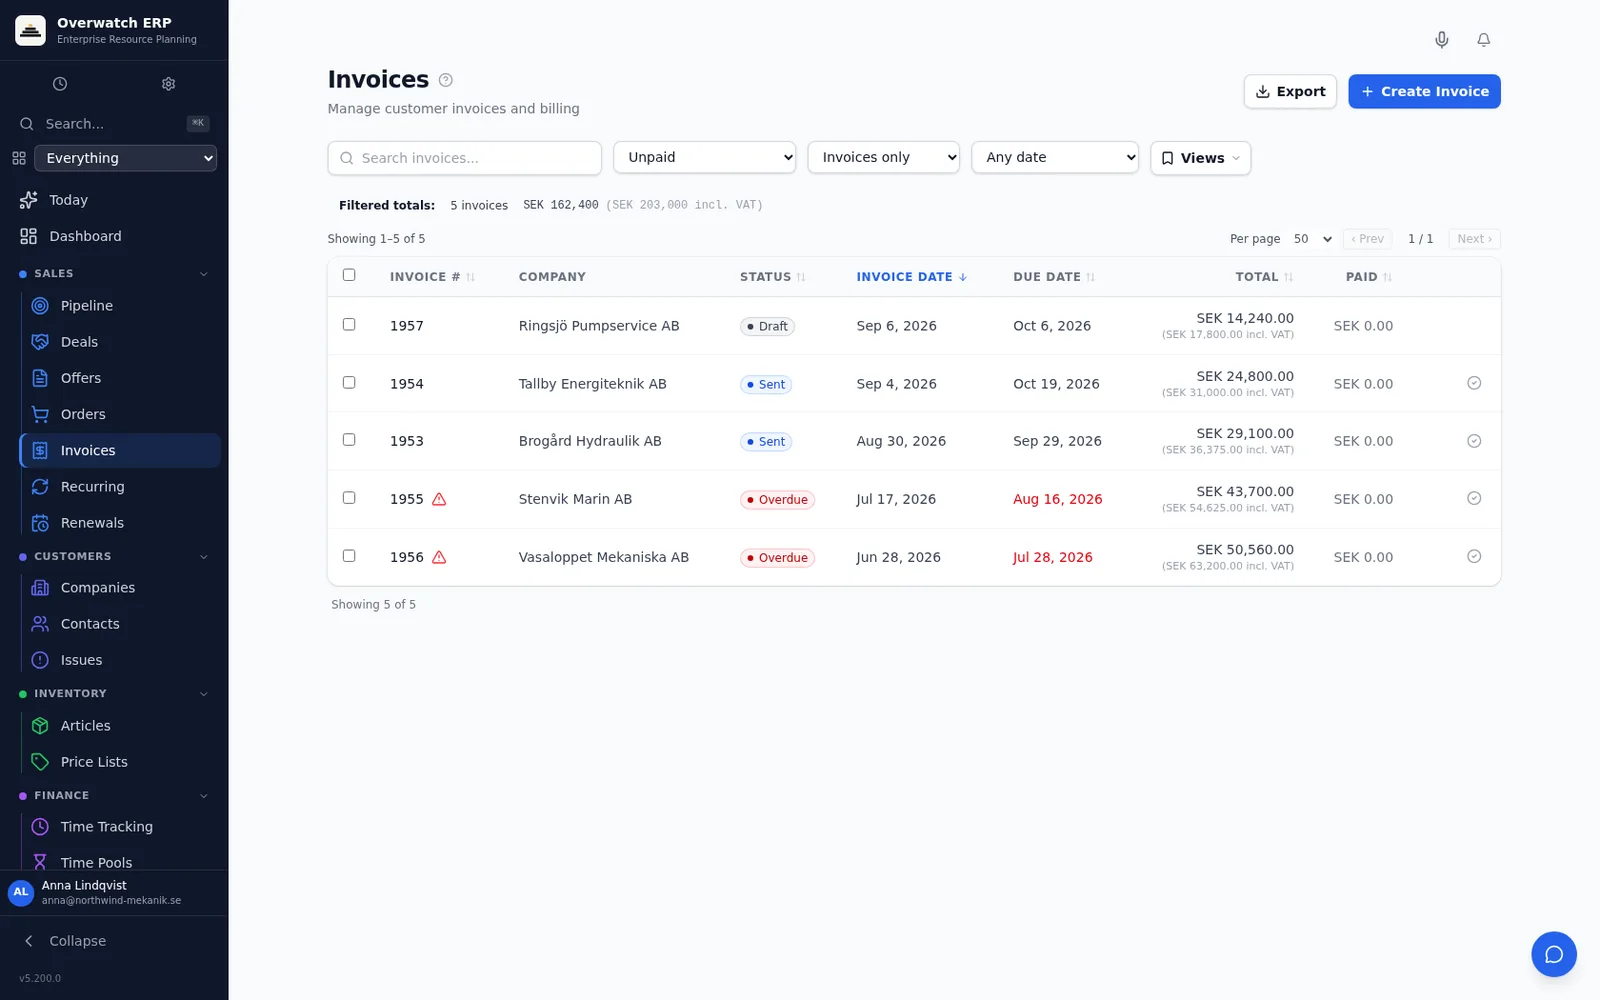Sort by the Invoice Date column header
This screenshot has width=1600, height=1000.
click(911, 277)
